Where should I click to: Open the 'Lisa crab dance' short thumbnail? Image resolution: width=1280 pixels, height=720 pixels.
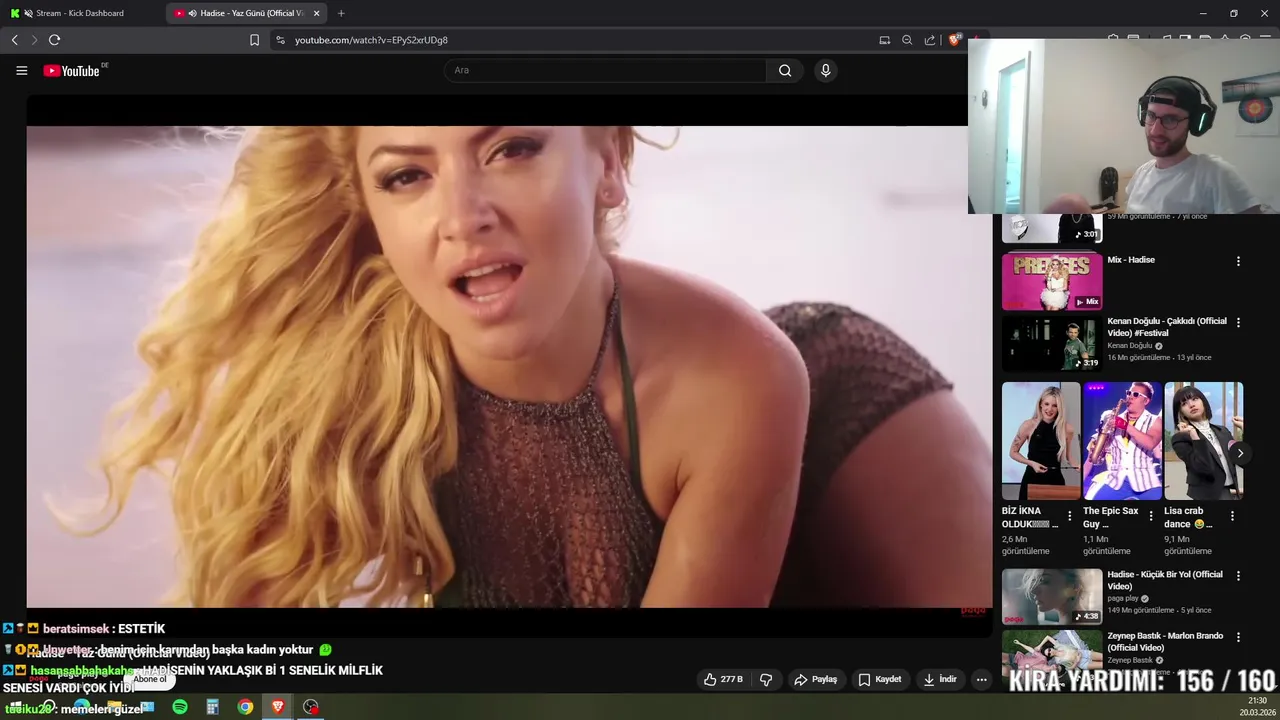[1203, 440]
